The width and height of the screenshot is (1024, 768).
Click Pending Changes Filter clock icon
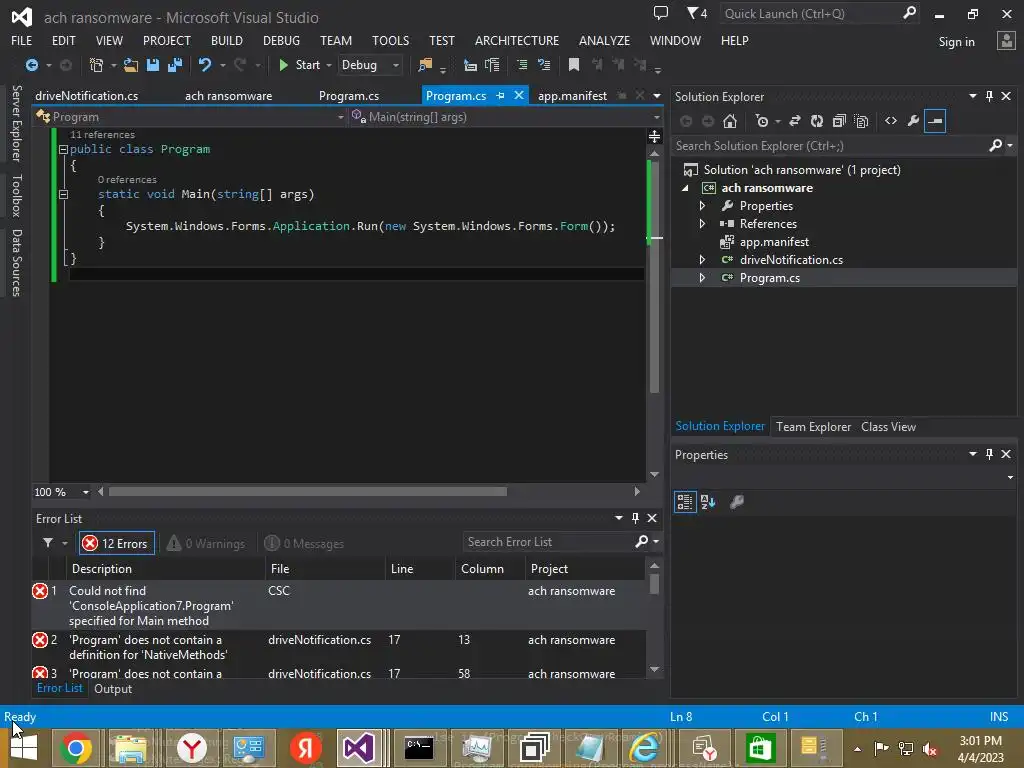coord(761,121)
